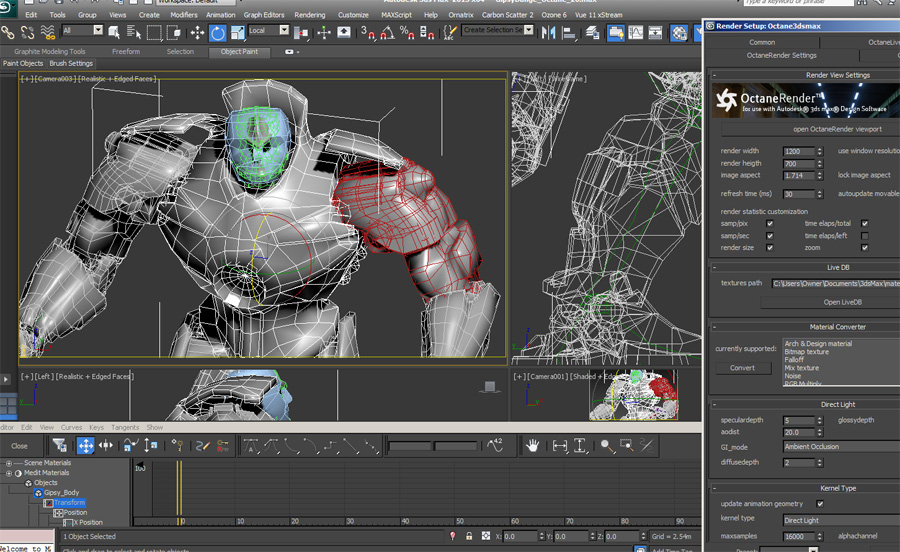
Task: Click the Filters icon in curve editor
Action: click(59, 445)
